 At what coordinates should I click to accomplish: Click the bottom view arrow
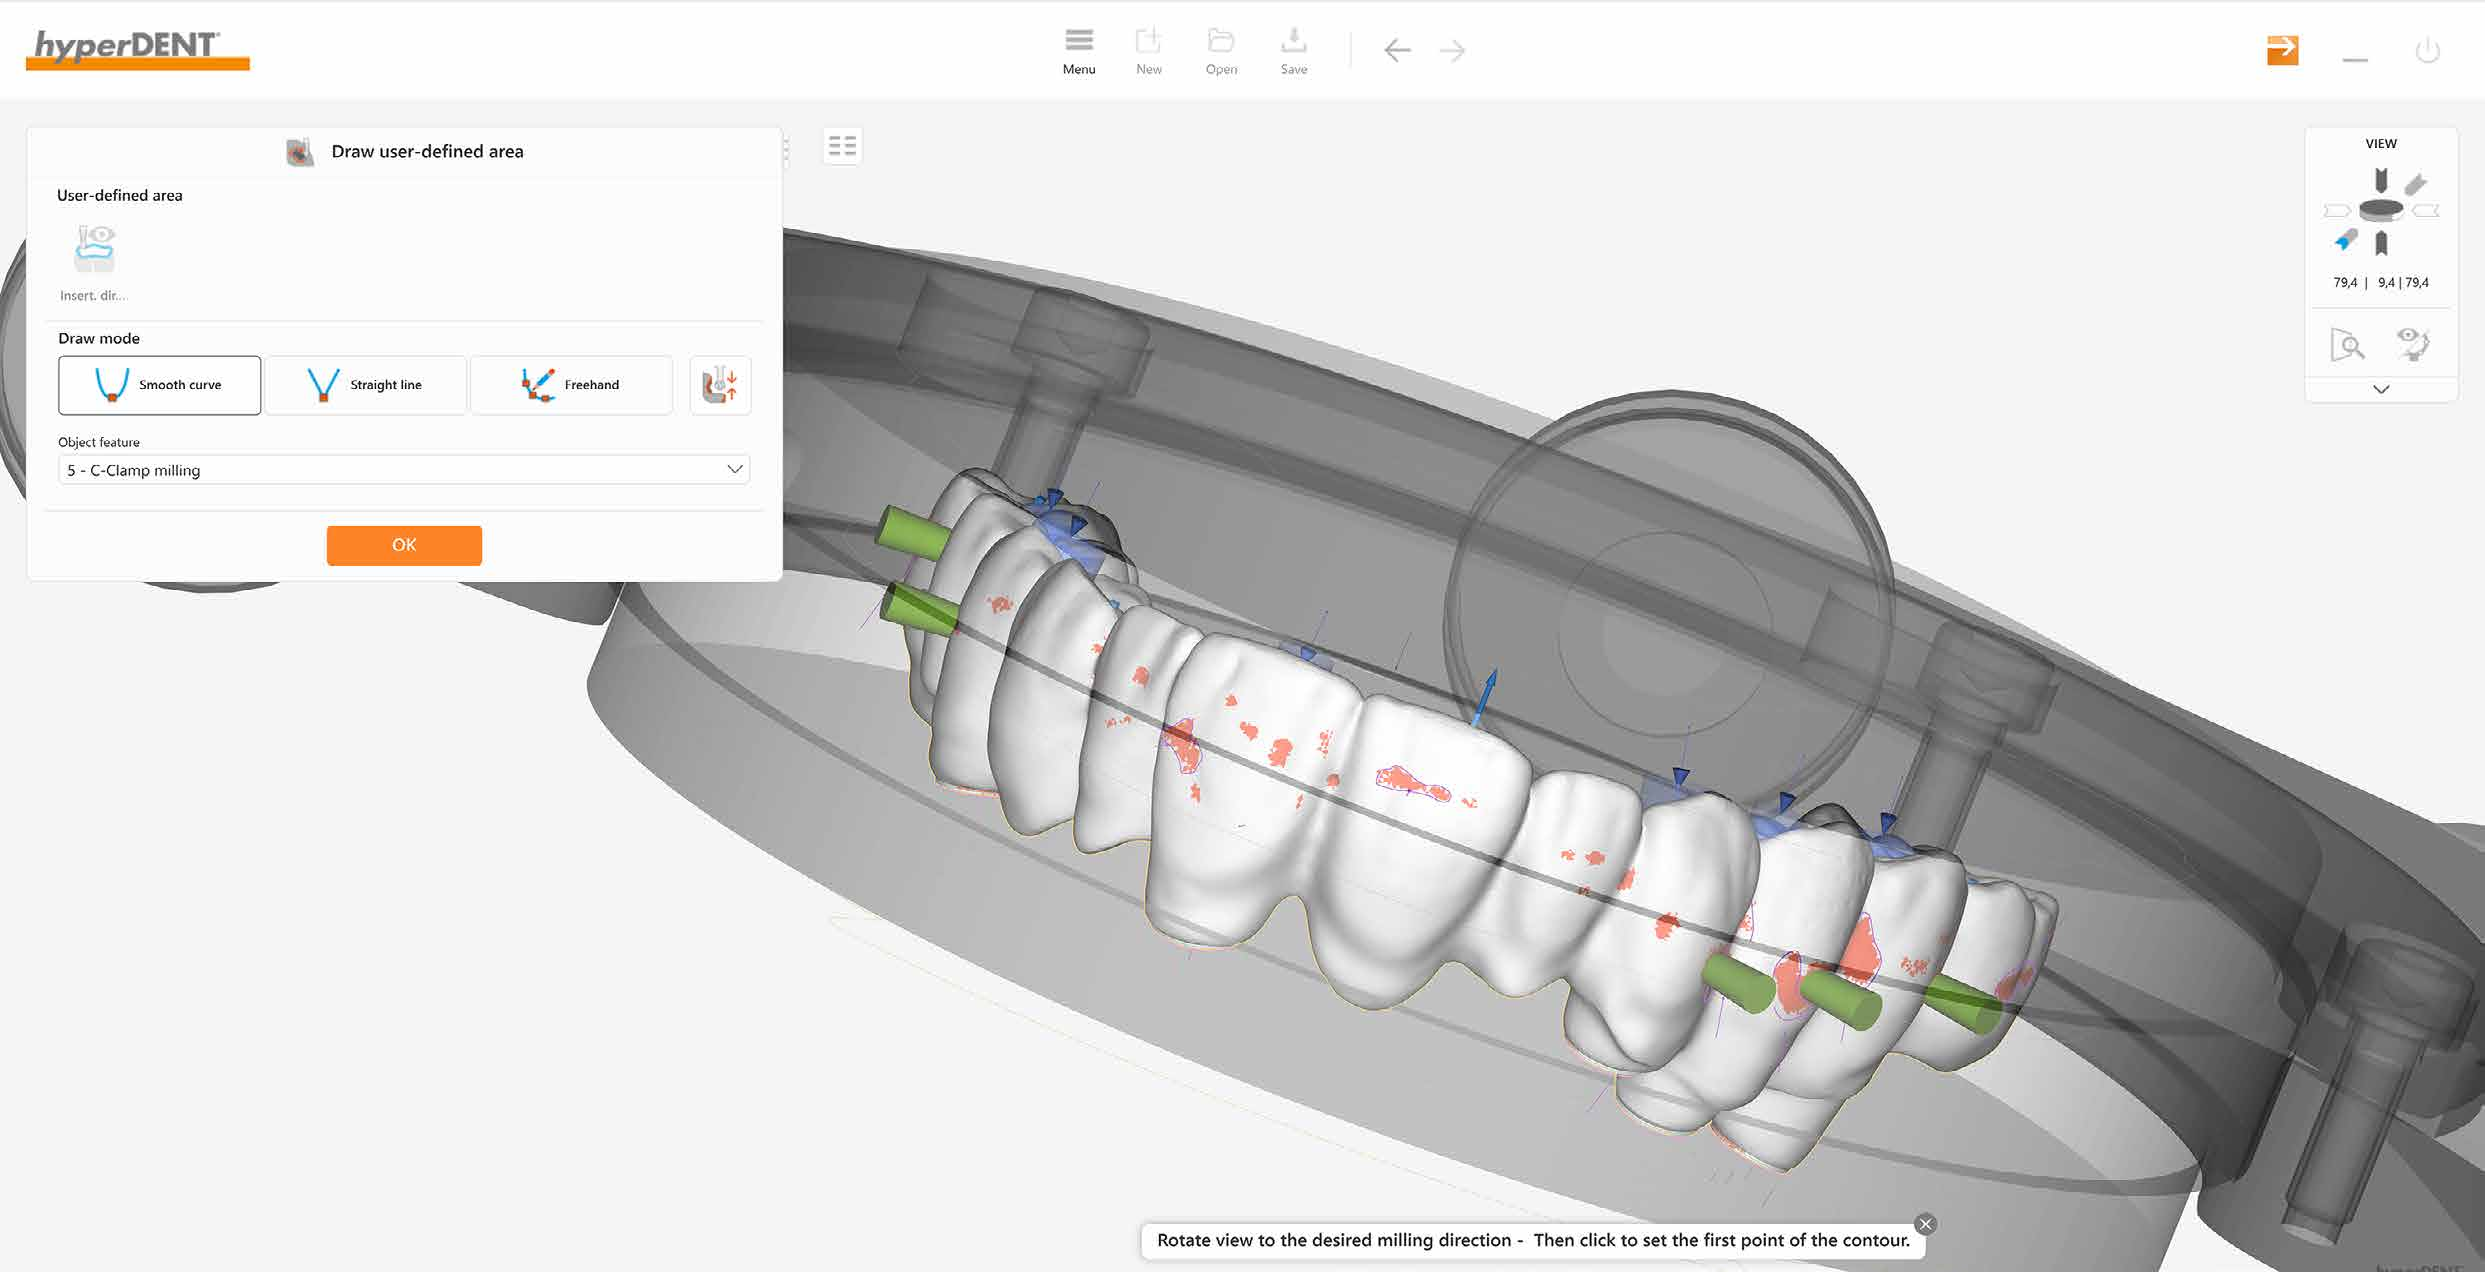pos(2381,243)
